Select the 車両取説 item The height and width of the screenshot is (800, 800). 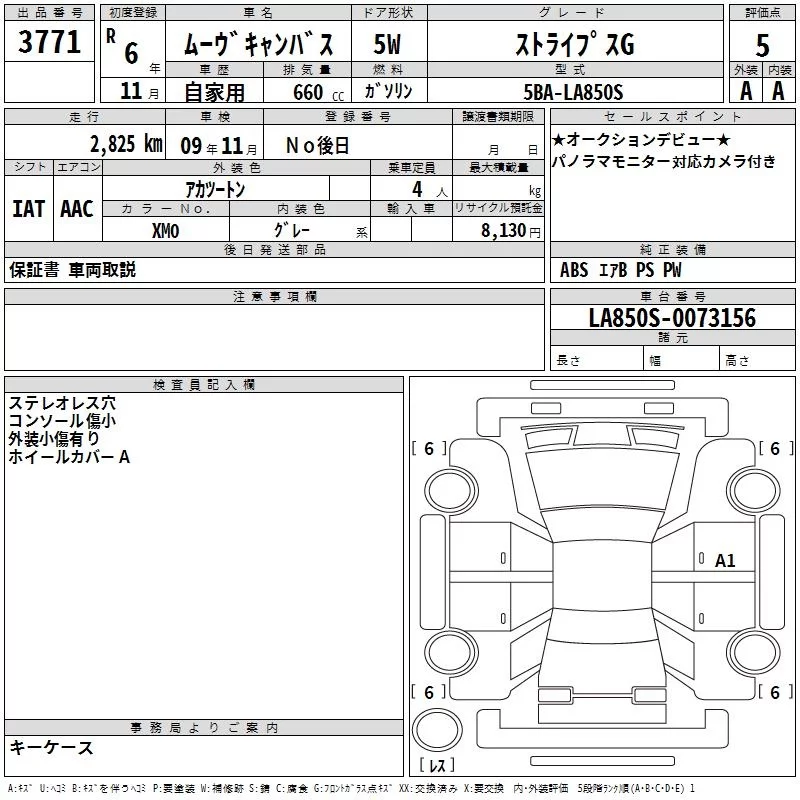point(102,269)
